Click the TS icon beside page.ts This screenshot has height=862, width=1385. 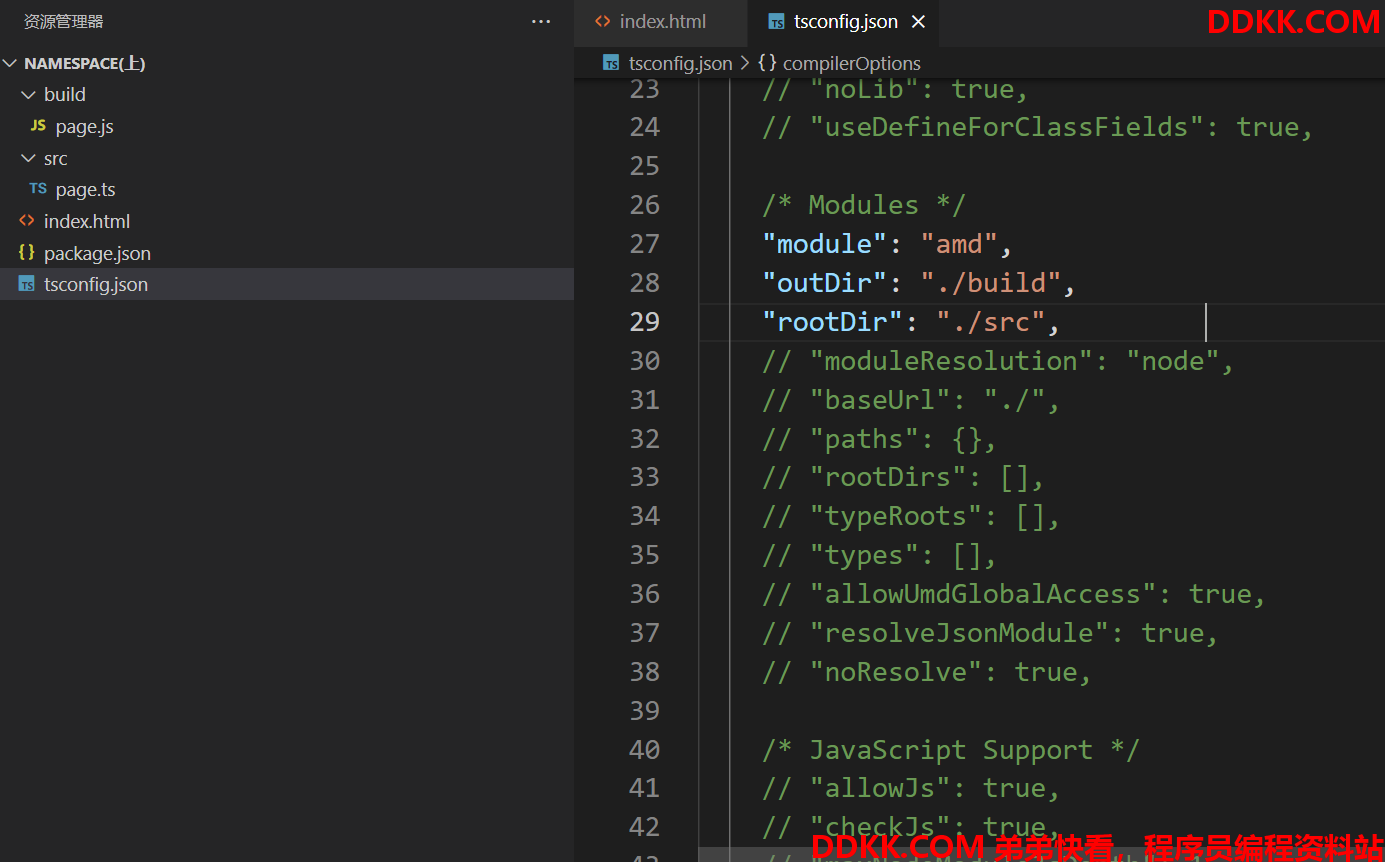38,188
